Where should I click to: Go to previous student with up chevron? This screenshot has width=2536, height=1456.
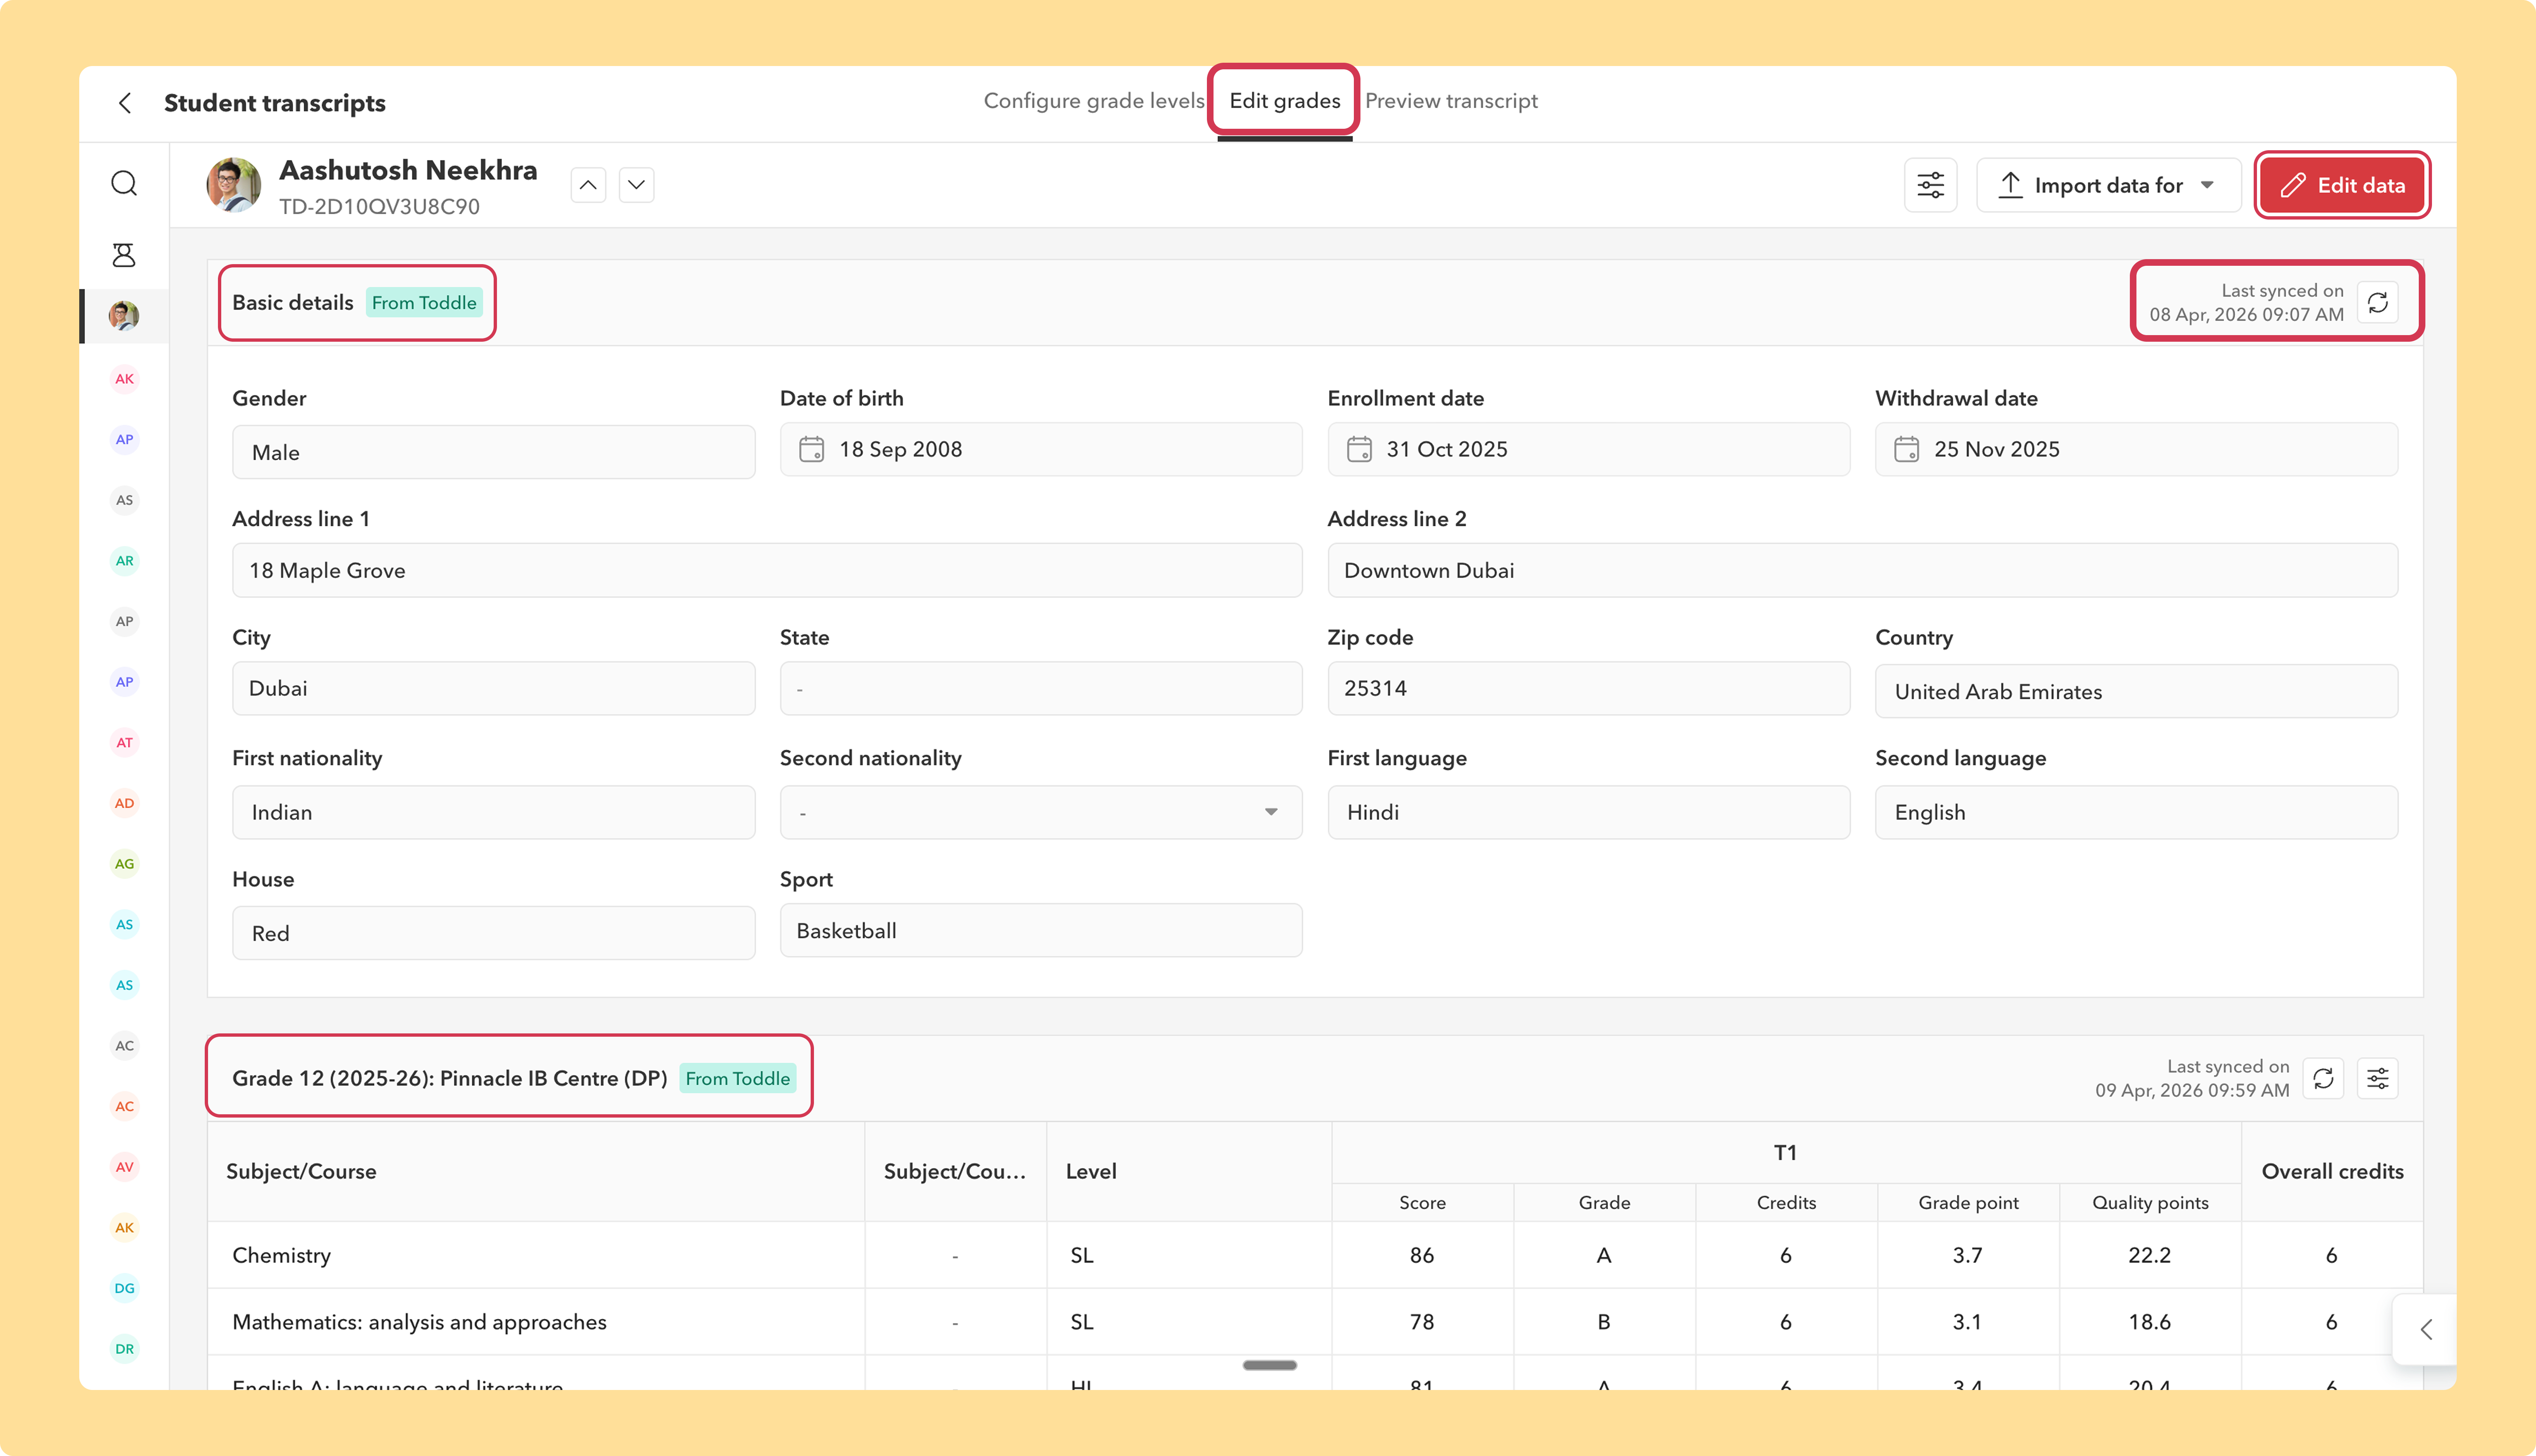588,185
